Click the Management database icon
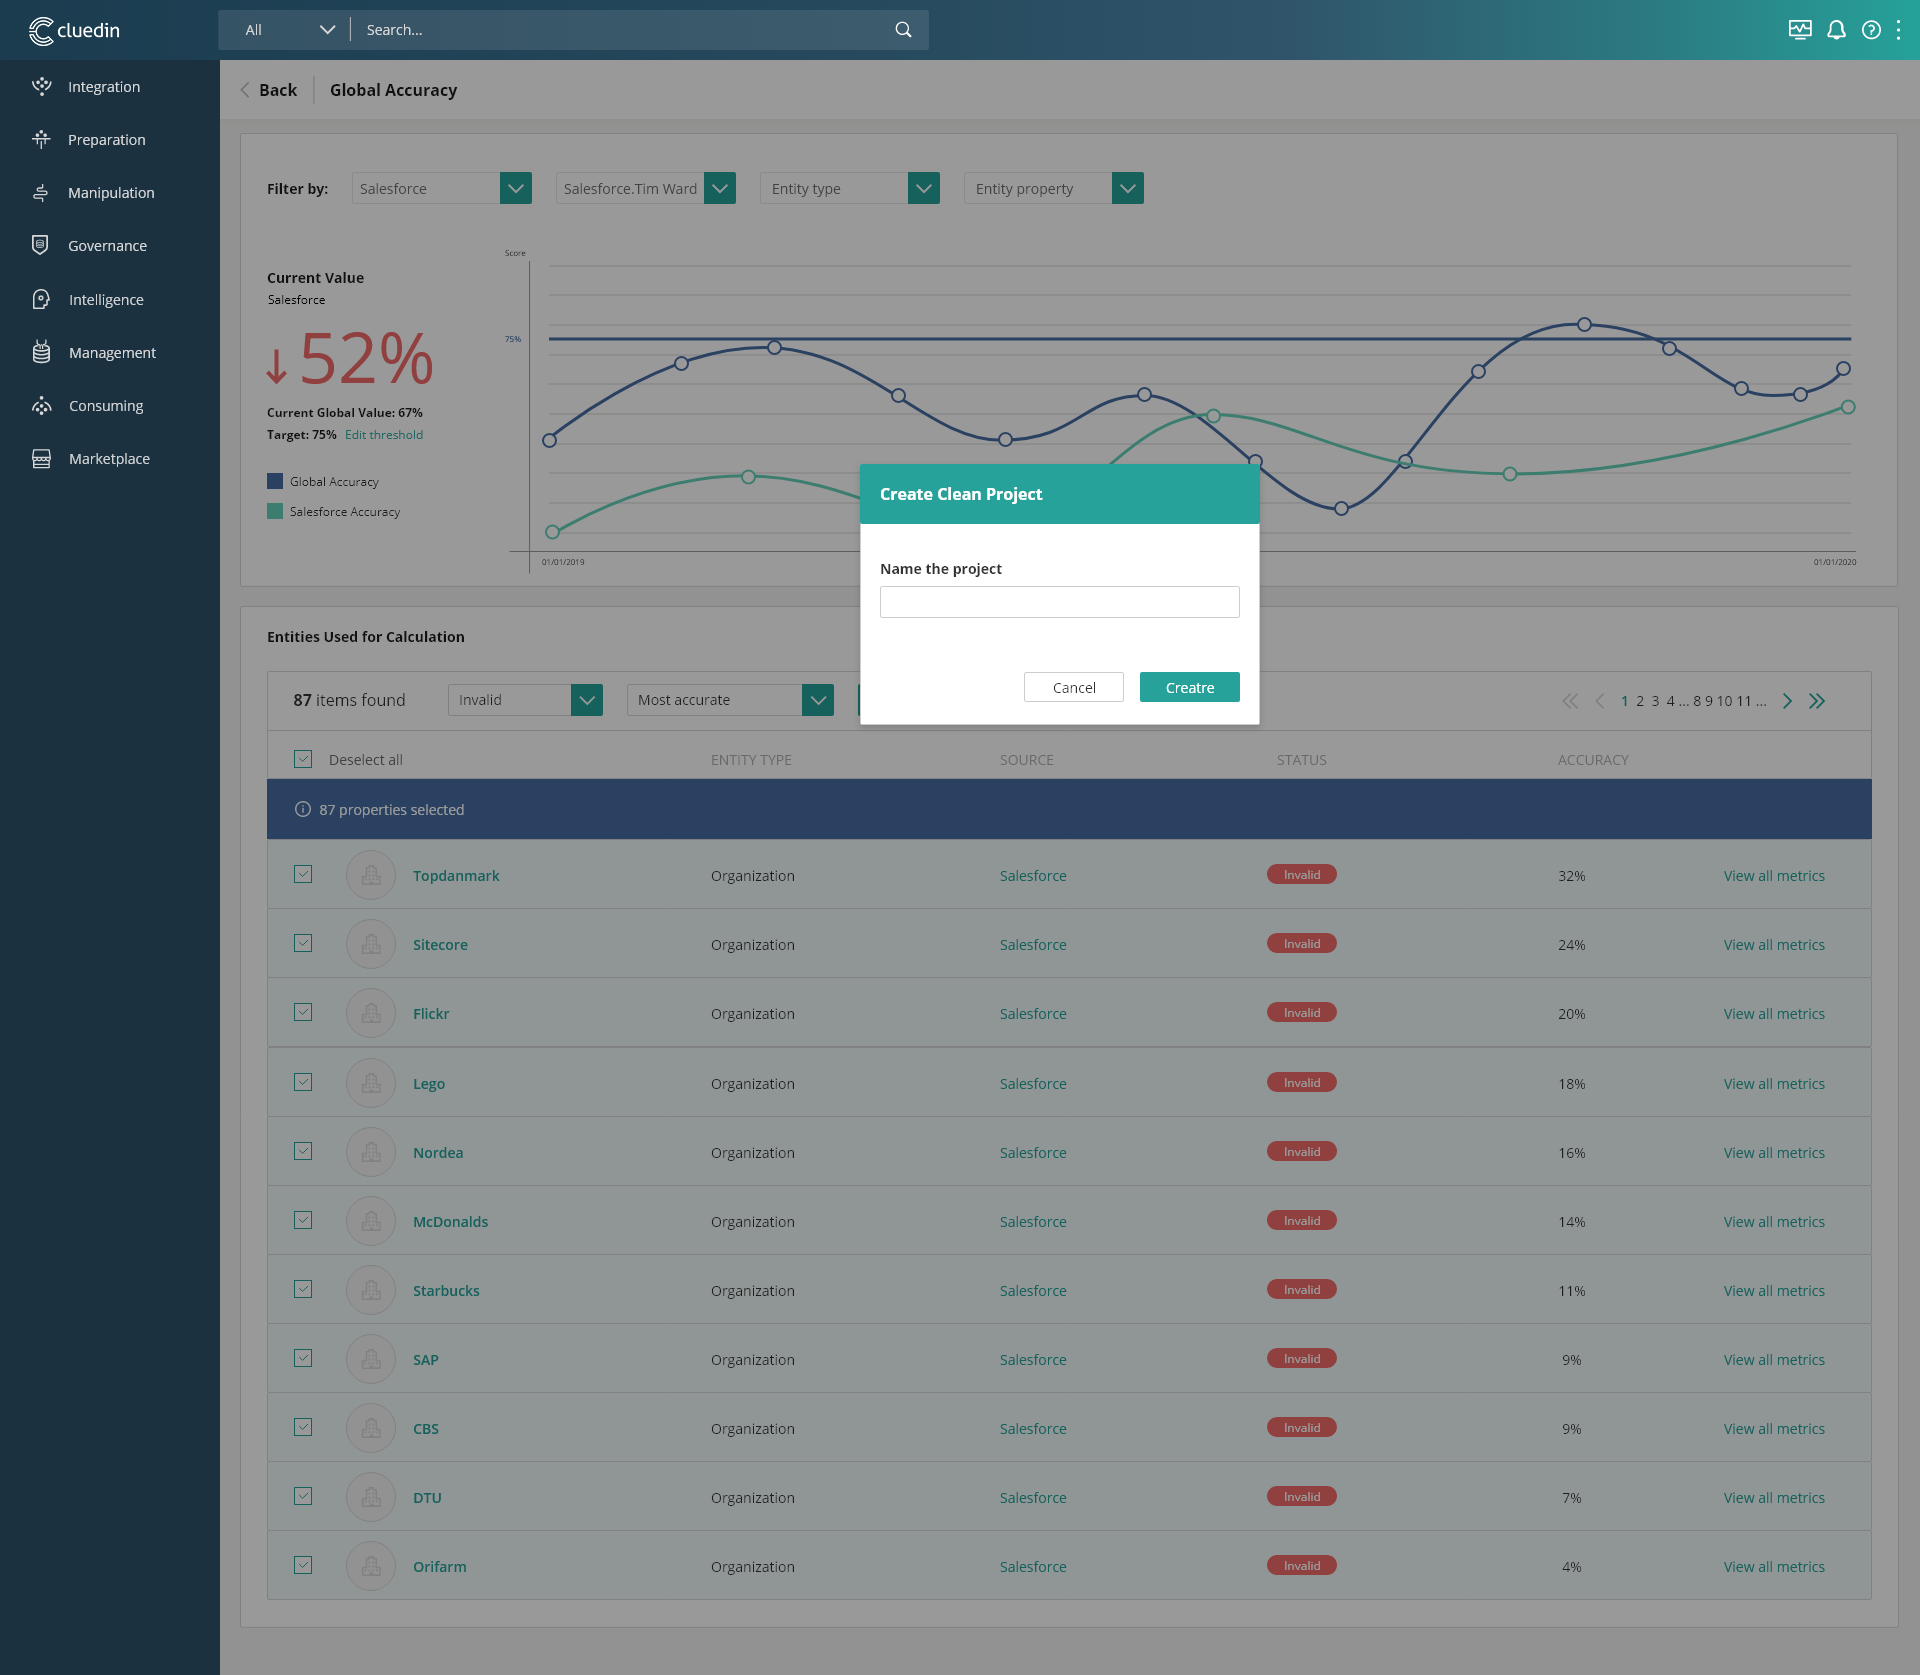 41,352
